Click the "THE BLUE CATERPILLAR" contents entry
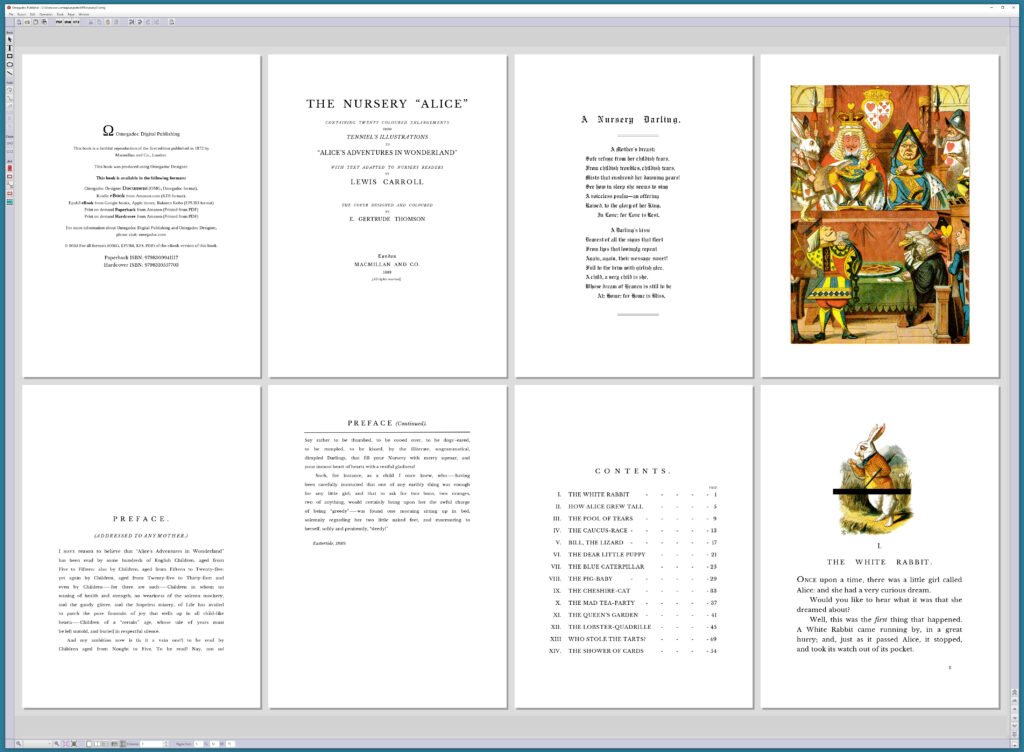Screen dimensions: 1024x752 [x=606, y=567]
